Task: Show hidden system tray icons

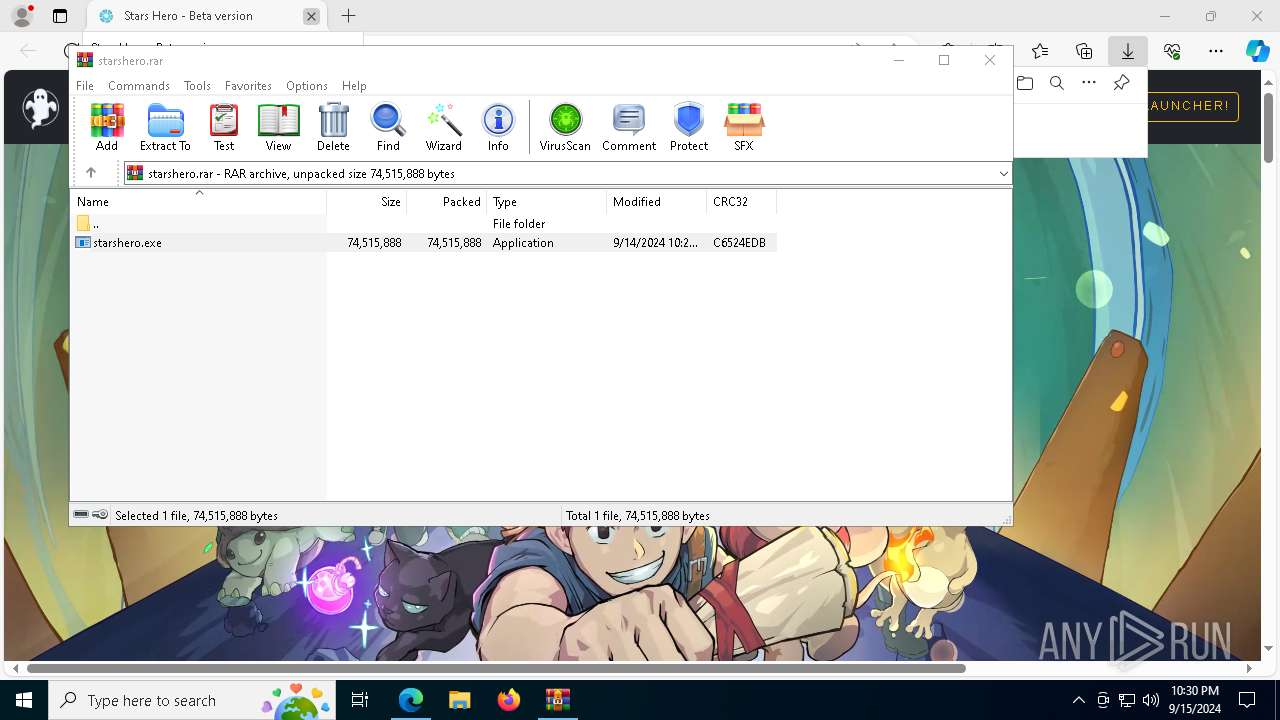Action: pyautogui.click(x=1078, y=700)
